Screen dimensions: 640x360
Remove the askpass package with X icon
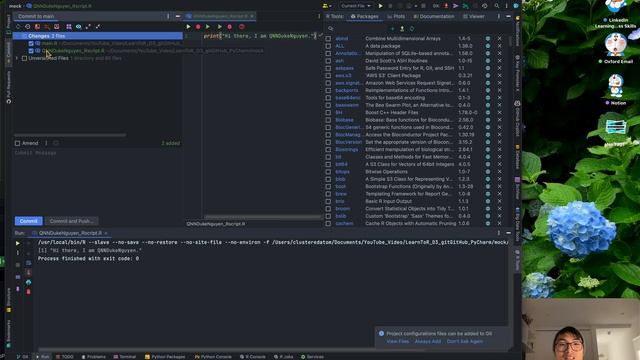pos(499,68)
